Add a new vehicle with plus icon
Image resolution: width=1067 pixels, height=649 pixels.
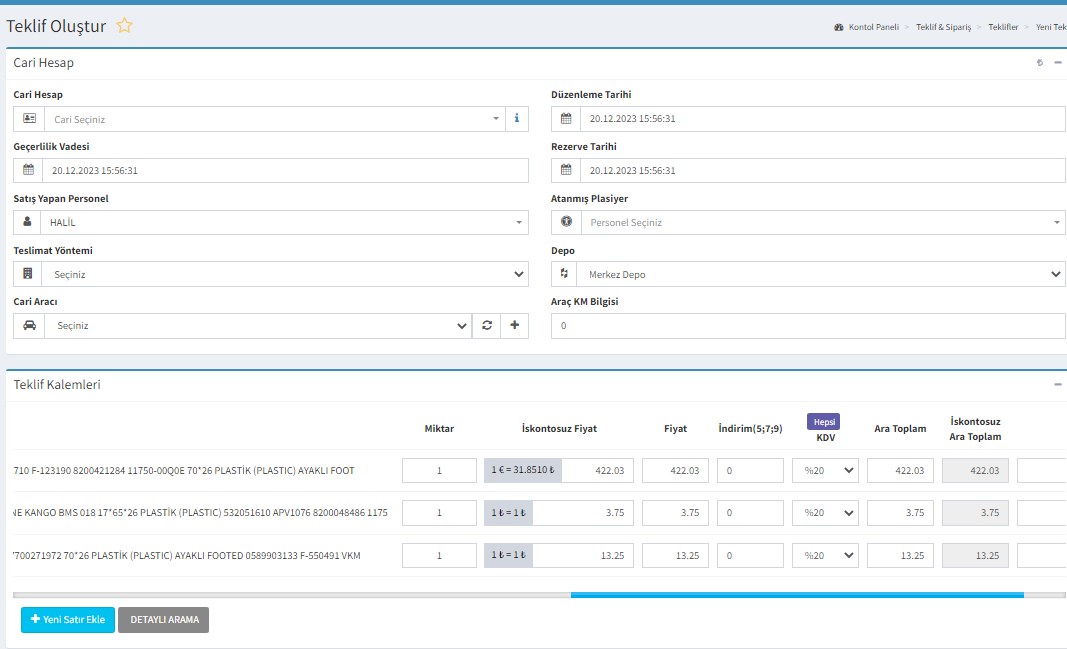[514, 326]
